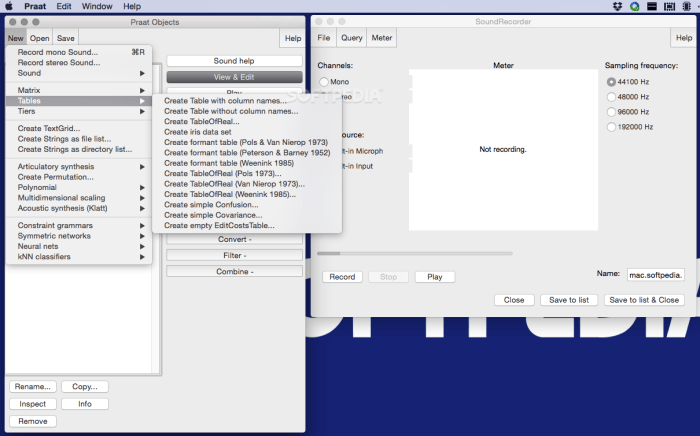Choose Record mono Sound...

[x=79, y=52]
